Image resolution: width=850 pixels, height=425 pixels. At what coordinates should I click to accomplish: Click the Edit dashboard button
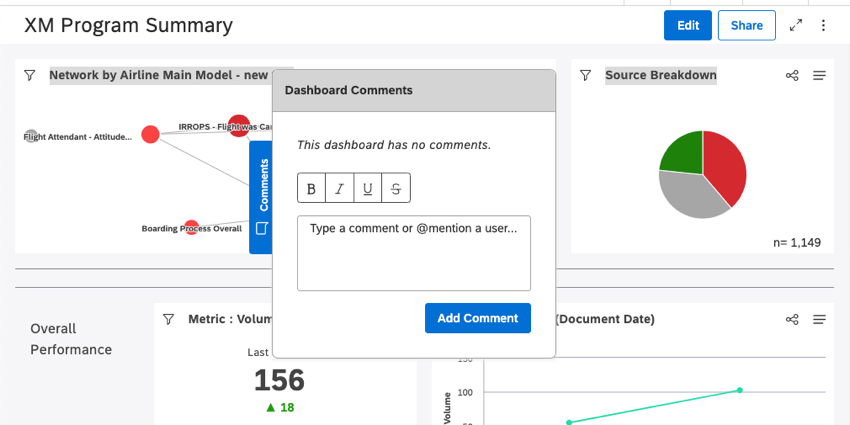coord(687,25)
